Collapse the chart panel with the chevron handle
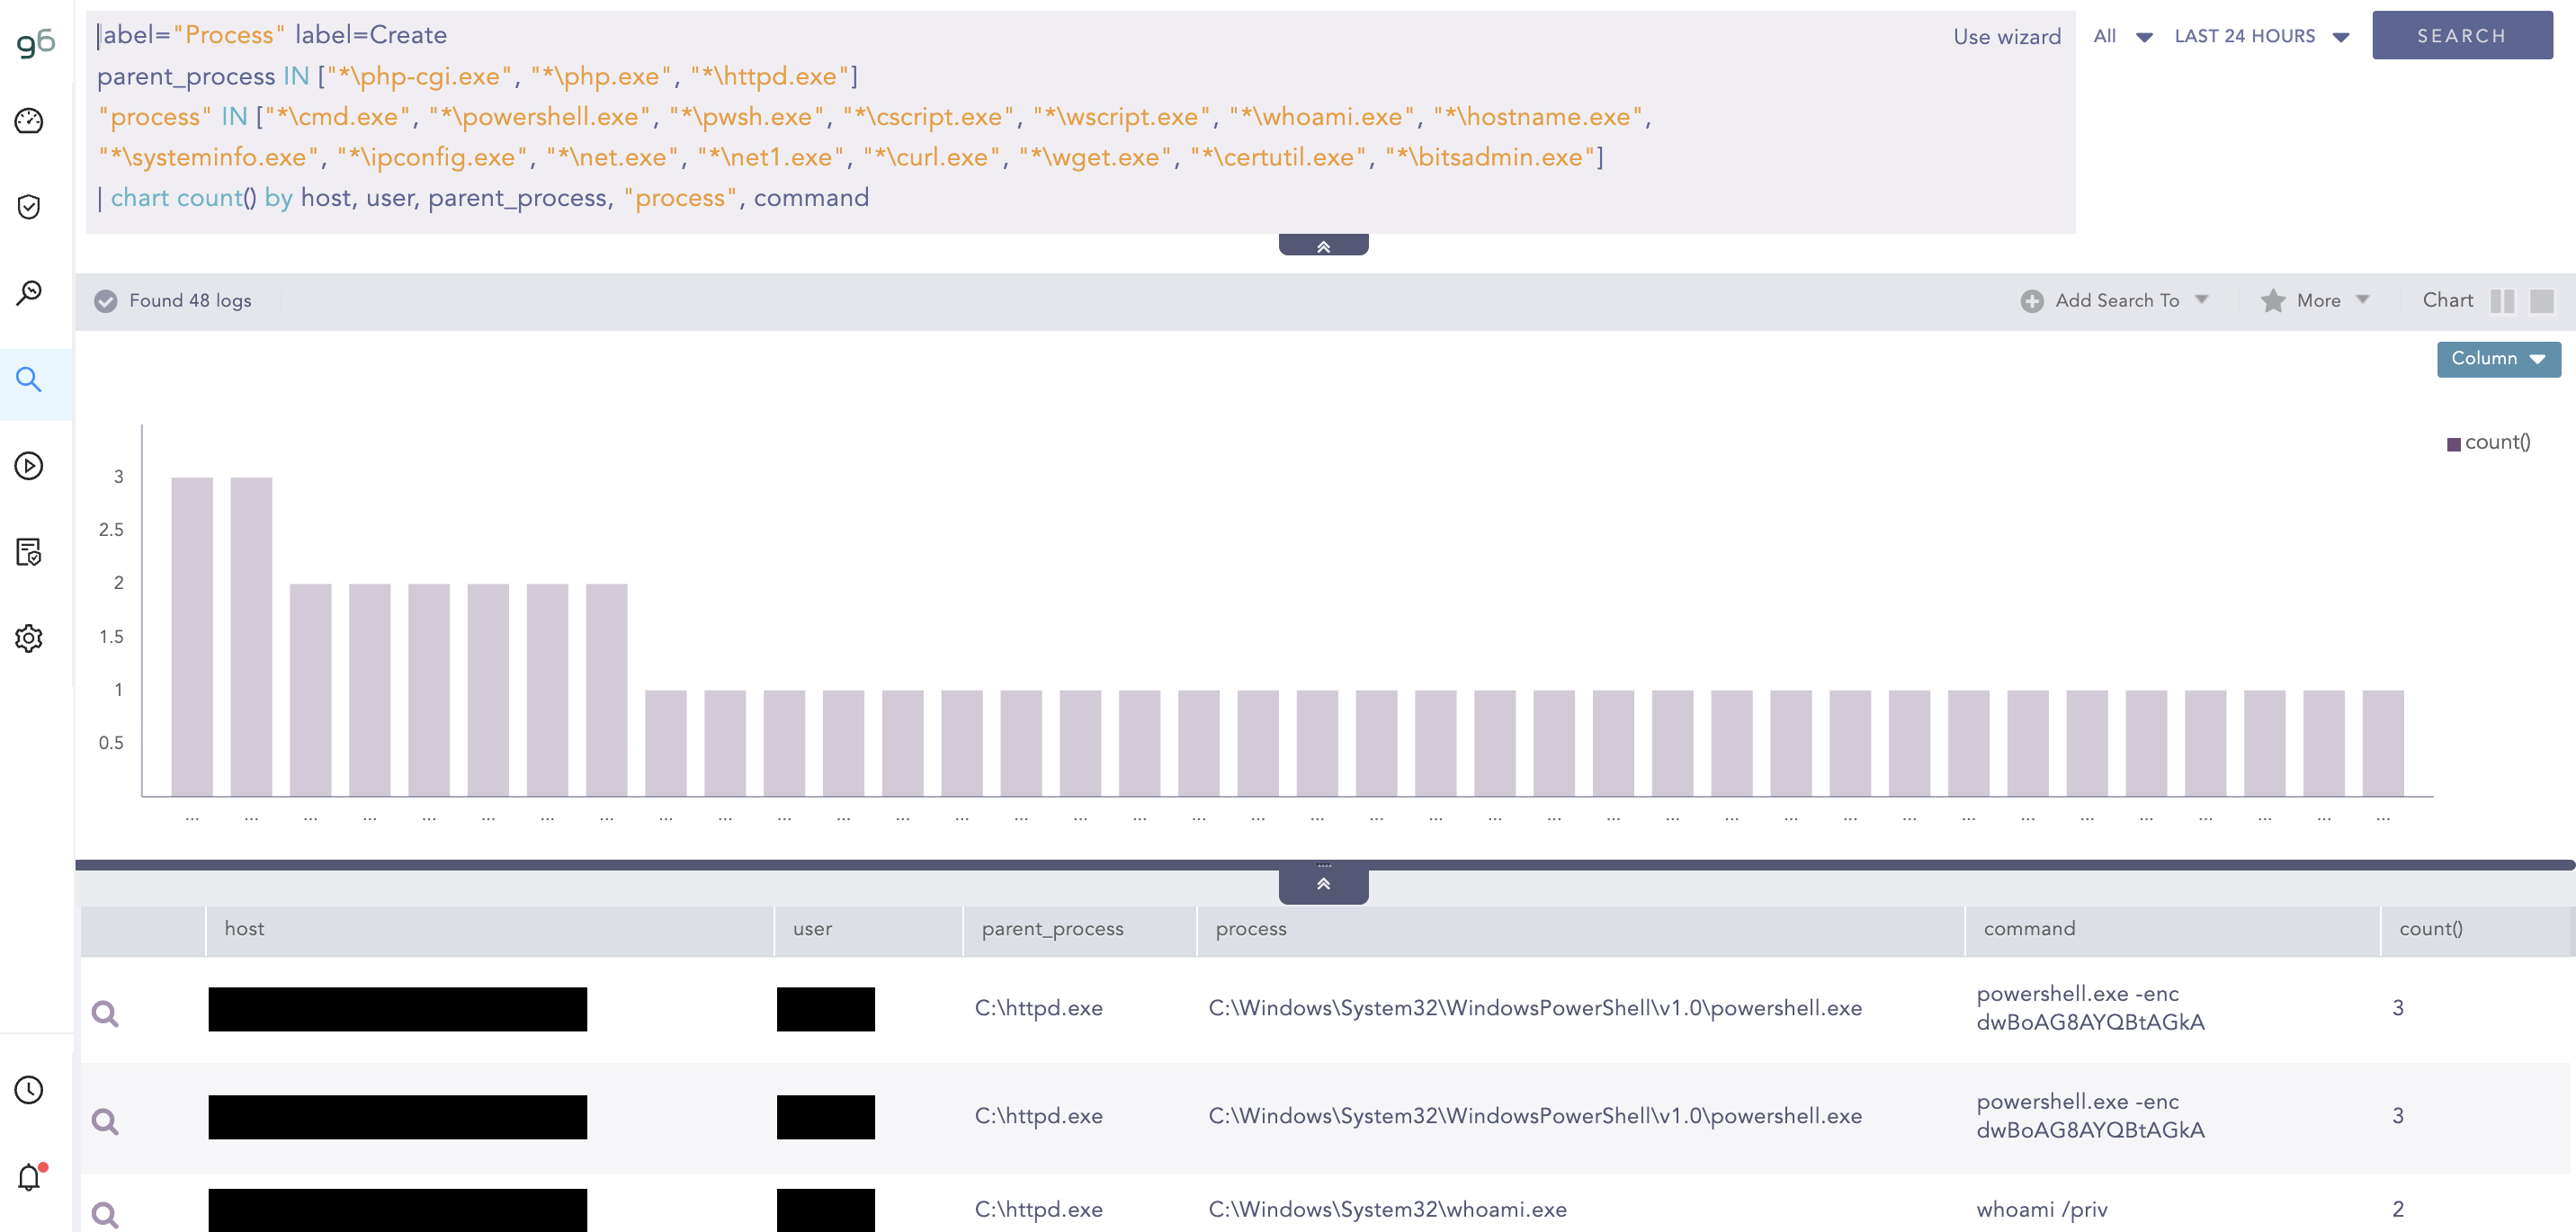 tap(1323, 885)
